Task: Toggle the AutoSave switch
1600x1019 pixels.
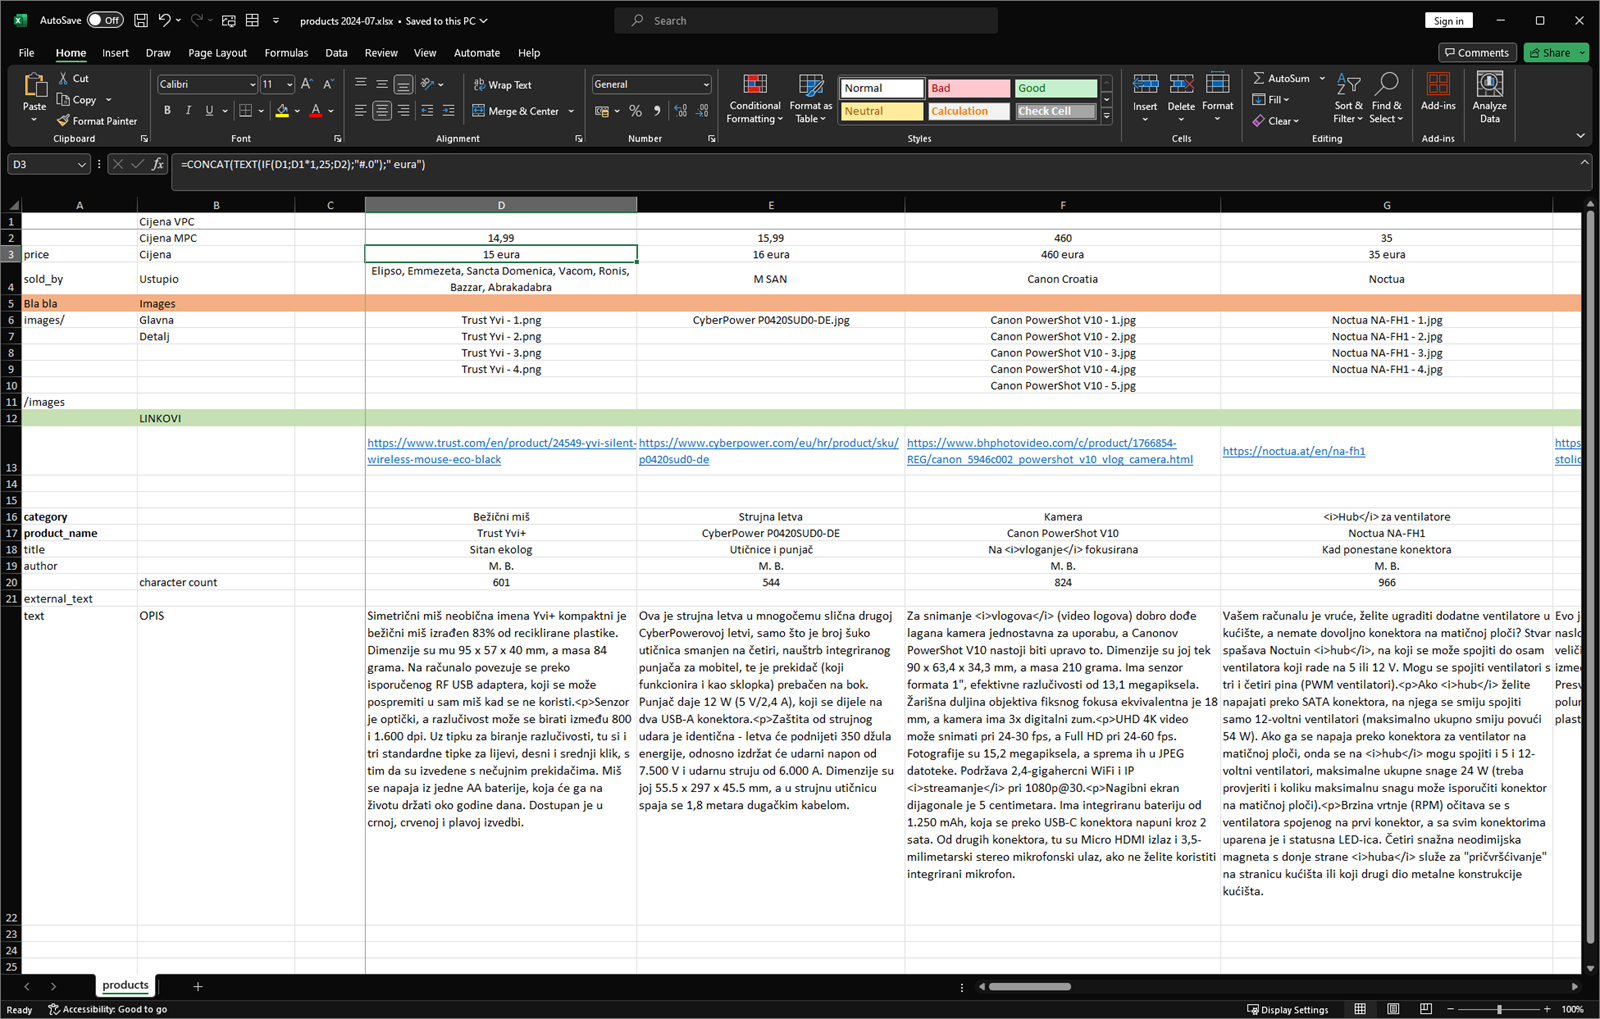Action: (104, 20)
